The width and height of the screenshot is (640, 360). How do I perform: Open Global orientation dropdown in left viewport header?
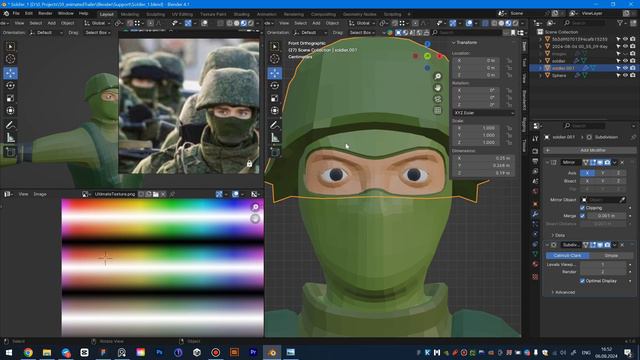coord(96,23)
